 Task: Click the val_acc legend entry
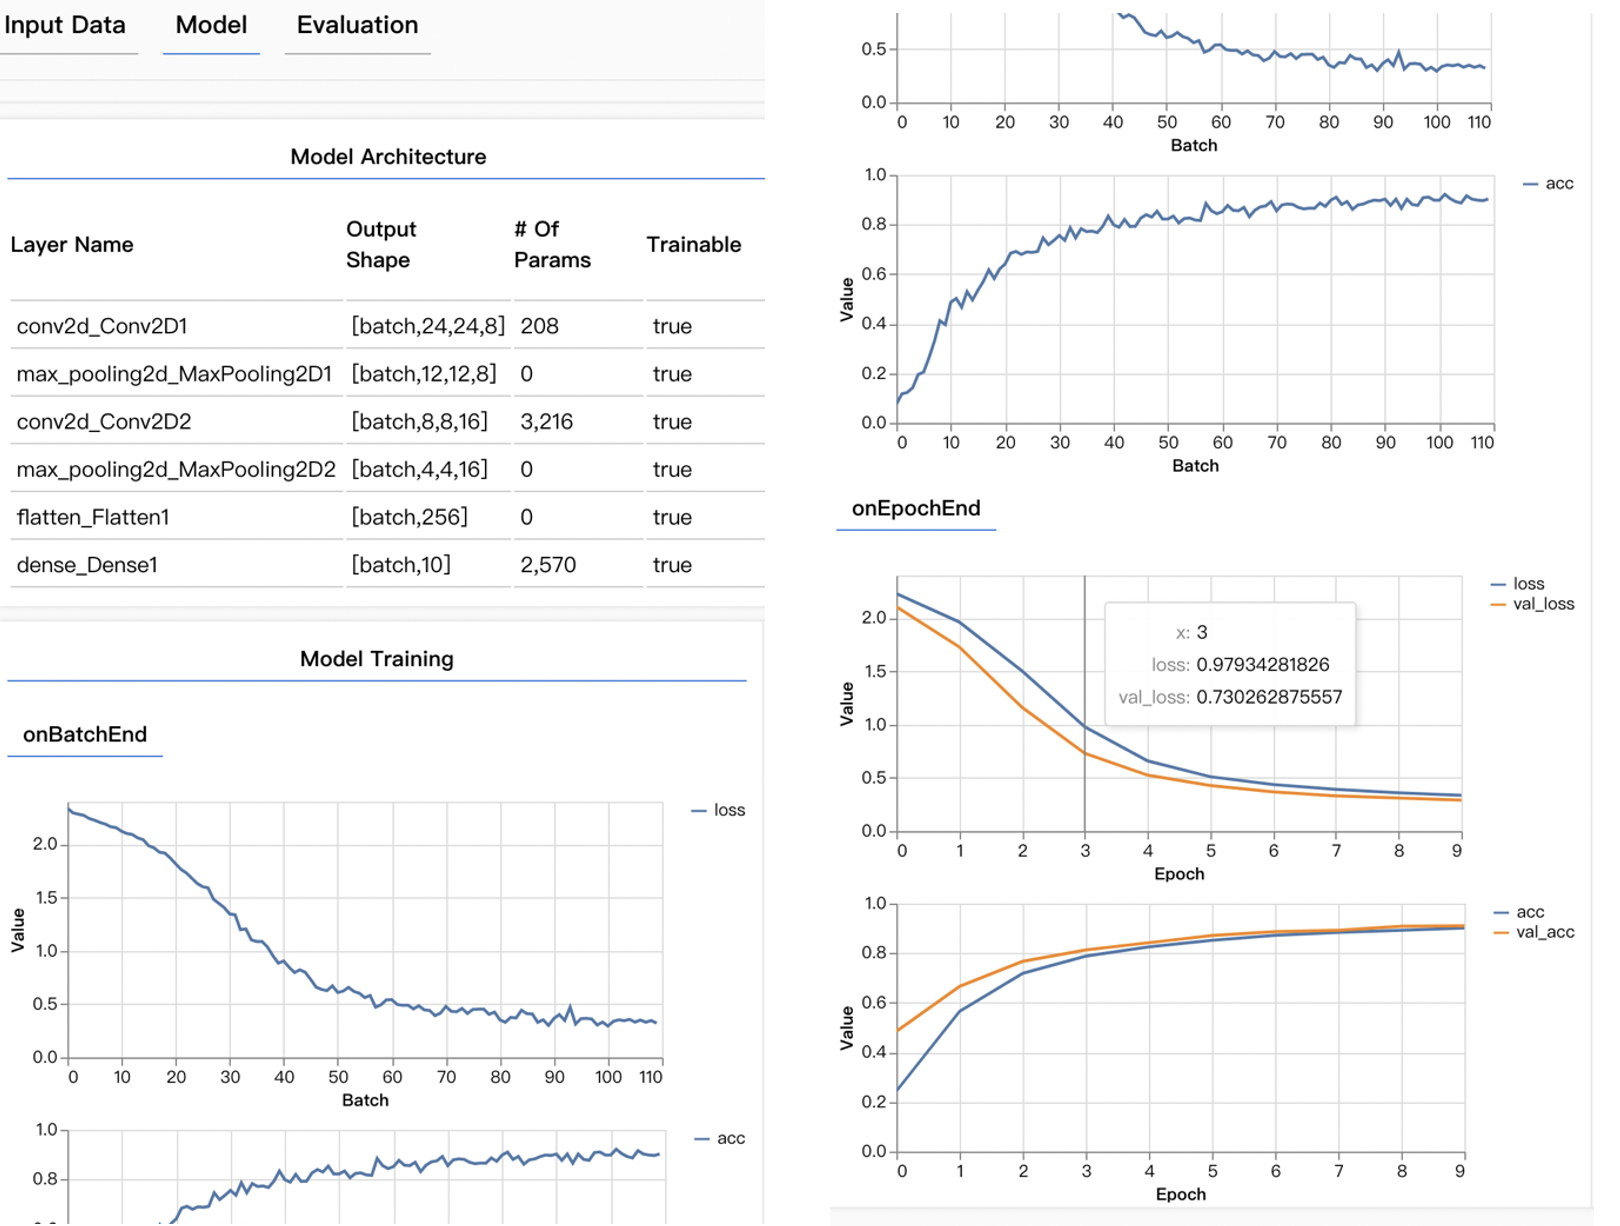coord(1535,932)
